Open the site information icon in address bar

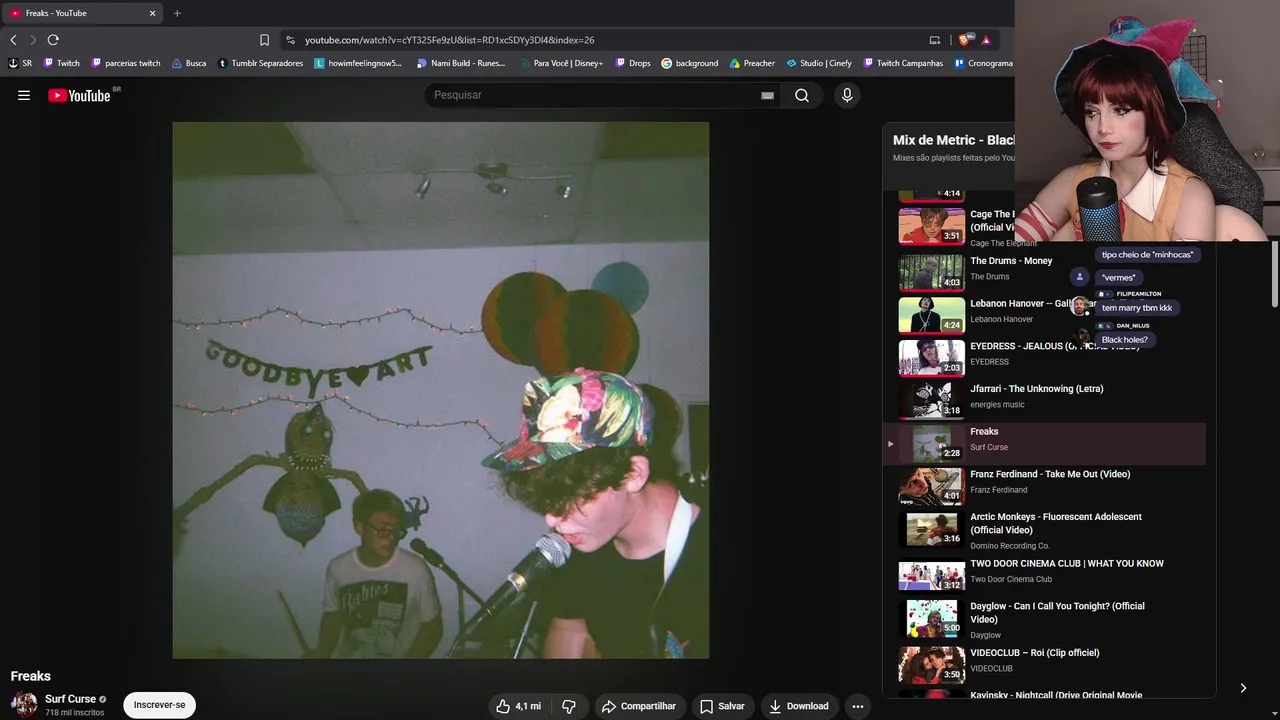point(290,40)
